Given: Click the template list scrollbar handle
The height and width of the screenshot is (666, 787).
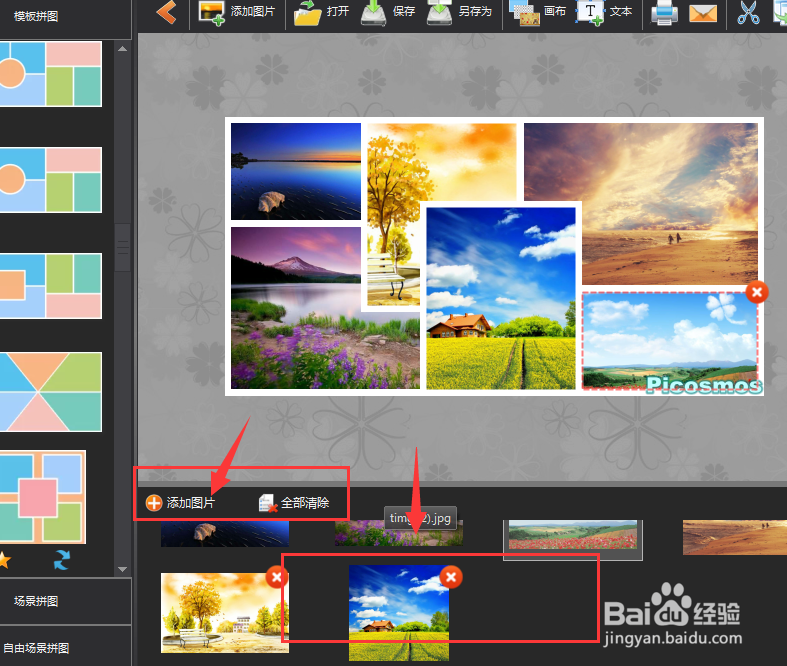Looking at the screenshot, I should 122,247.
